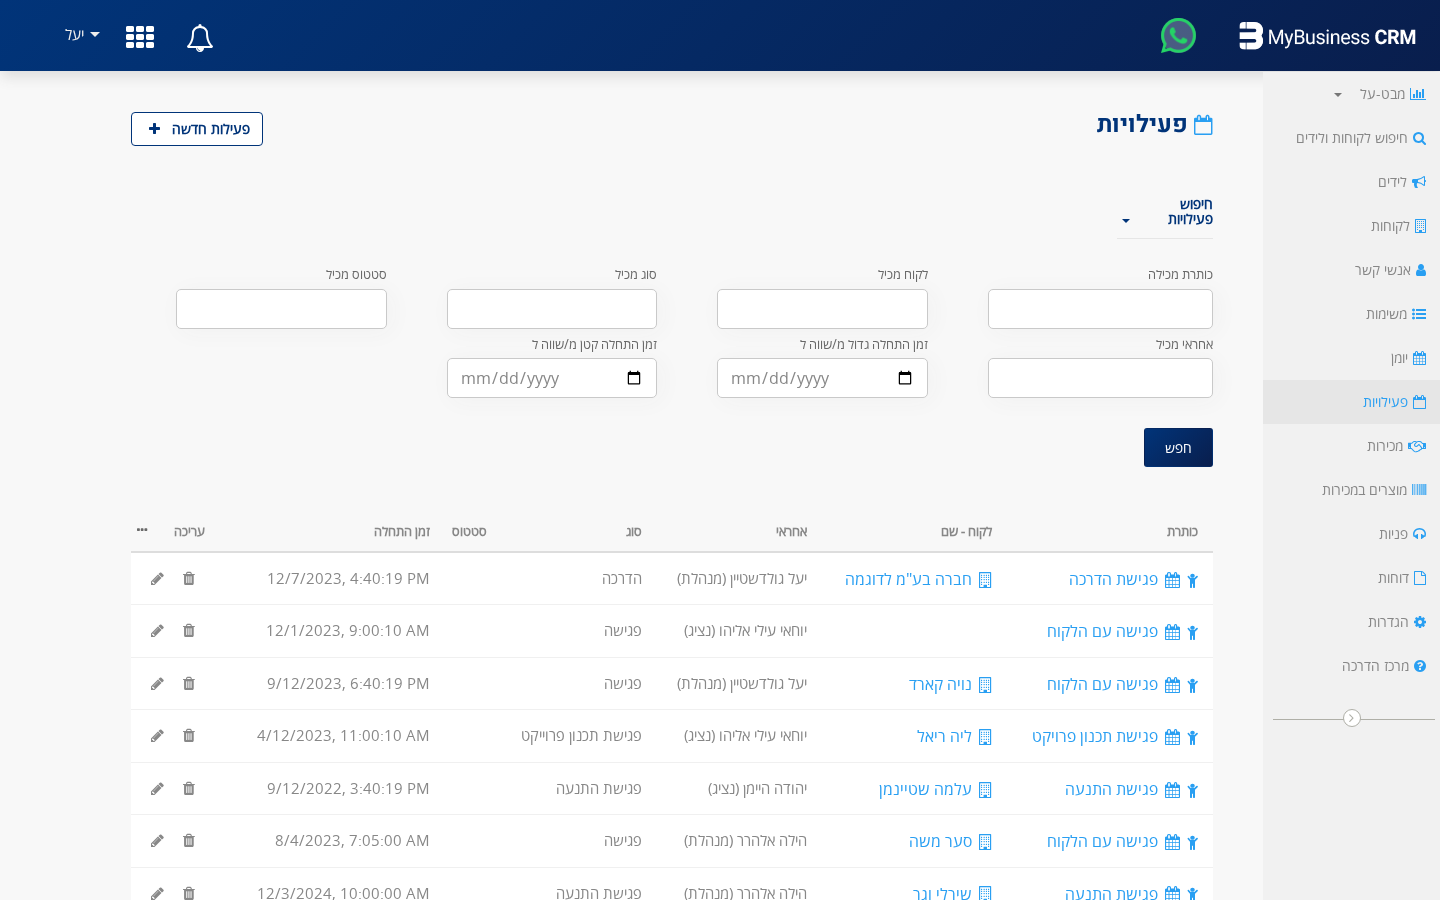Open date picker for זמן התחלה גדול מ/שווה ל
The image size is (1440, 900).
(904, 378)
